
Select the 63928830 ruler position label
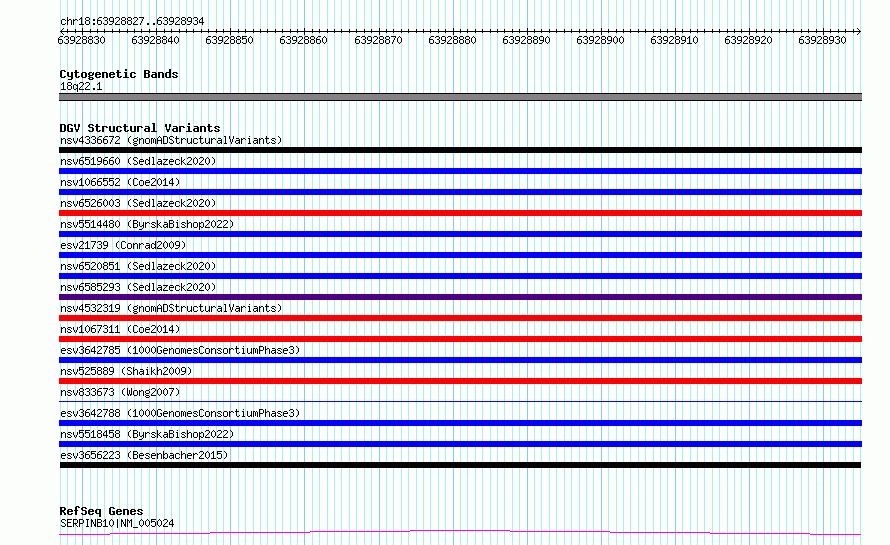point(82,40)
